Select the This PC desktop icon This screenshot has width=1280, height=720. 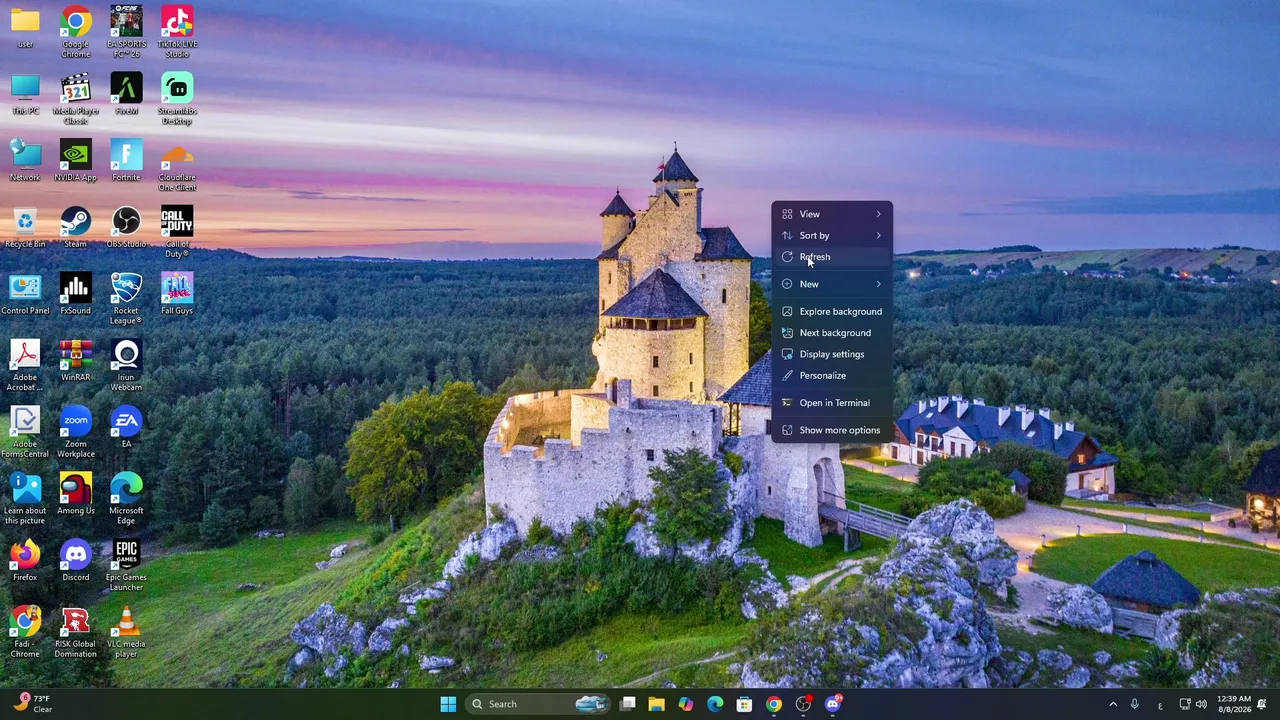tap(25, 94)
